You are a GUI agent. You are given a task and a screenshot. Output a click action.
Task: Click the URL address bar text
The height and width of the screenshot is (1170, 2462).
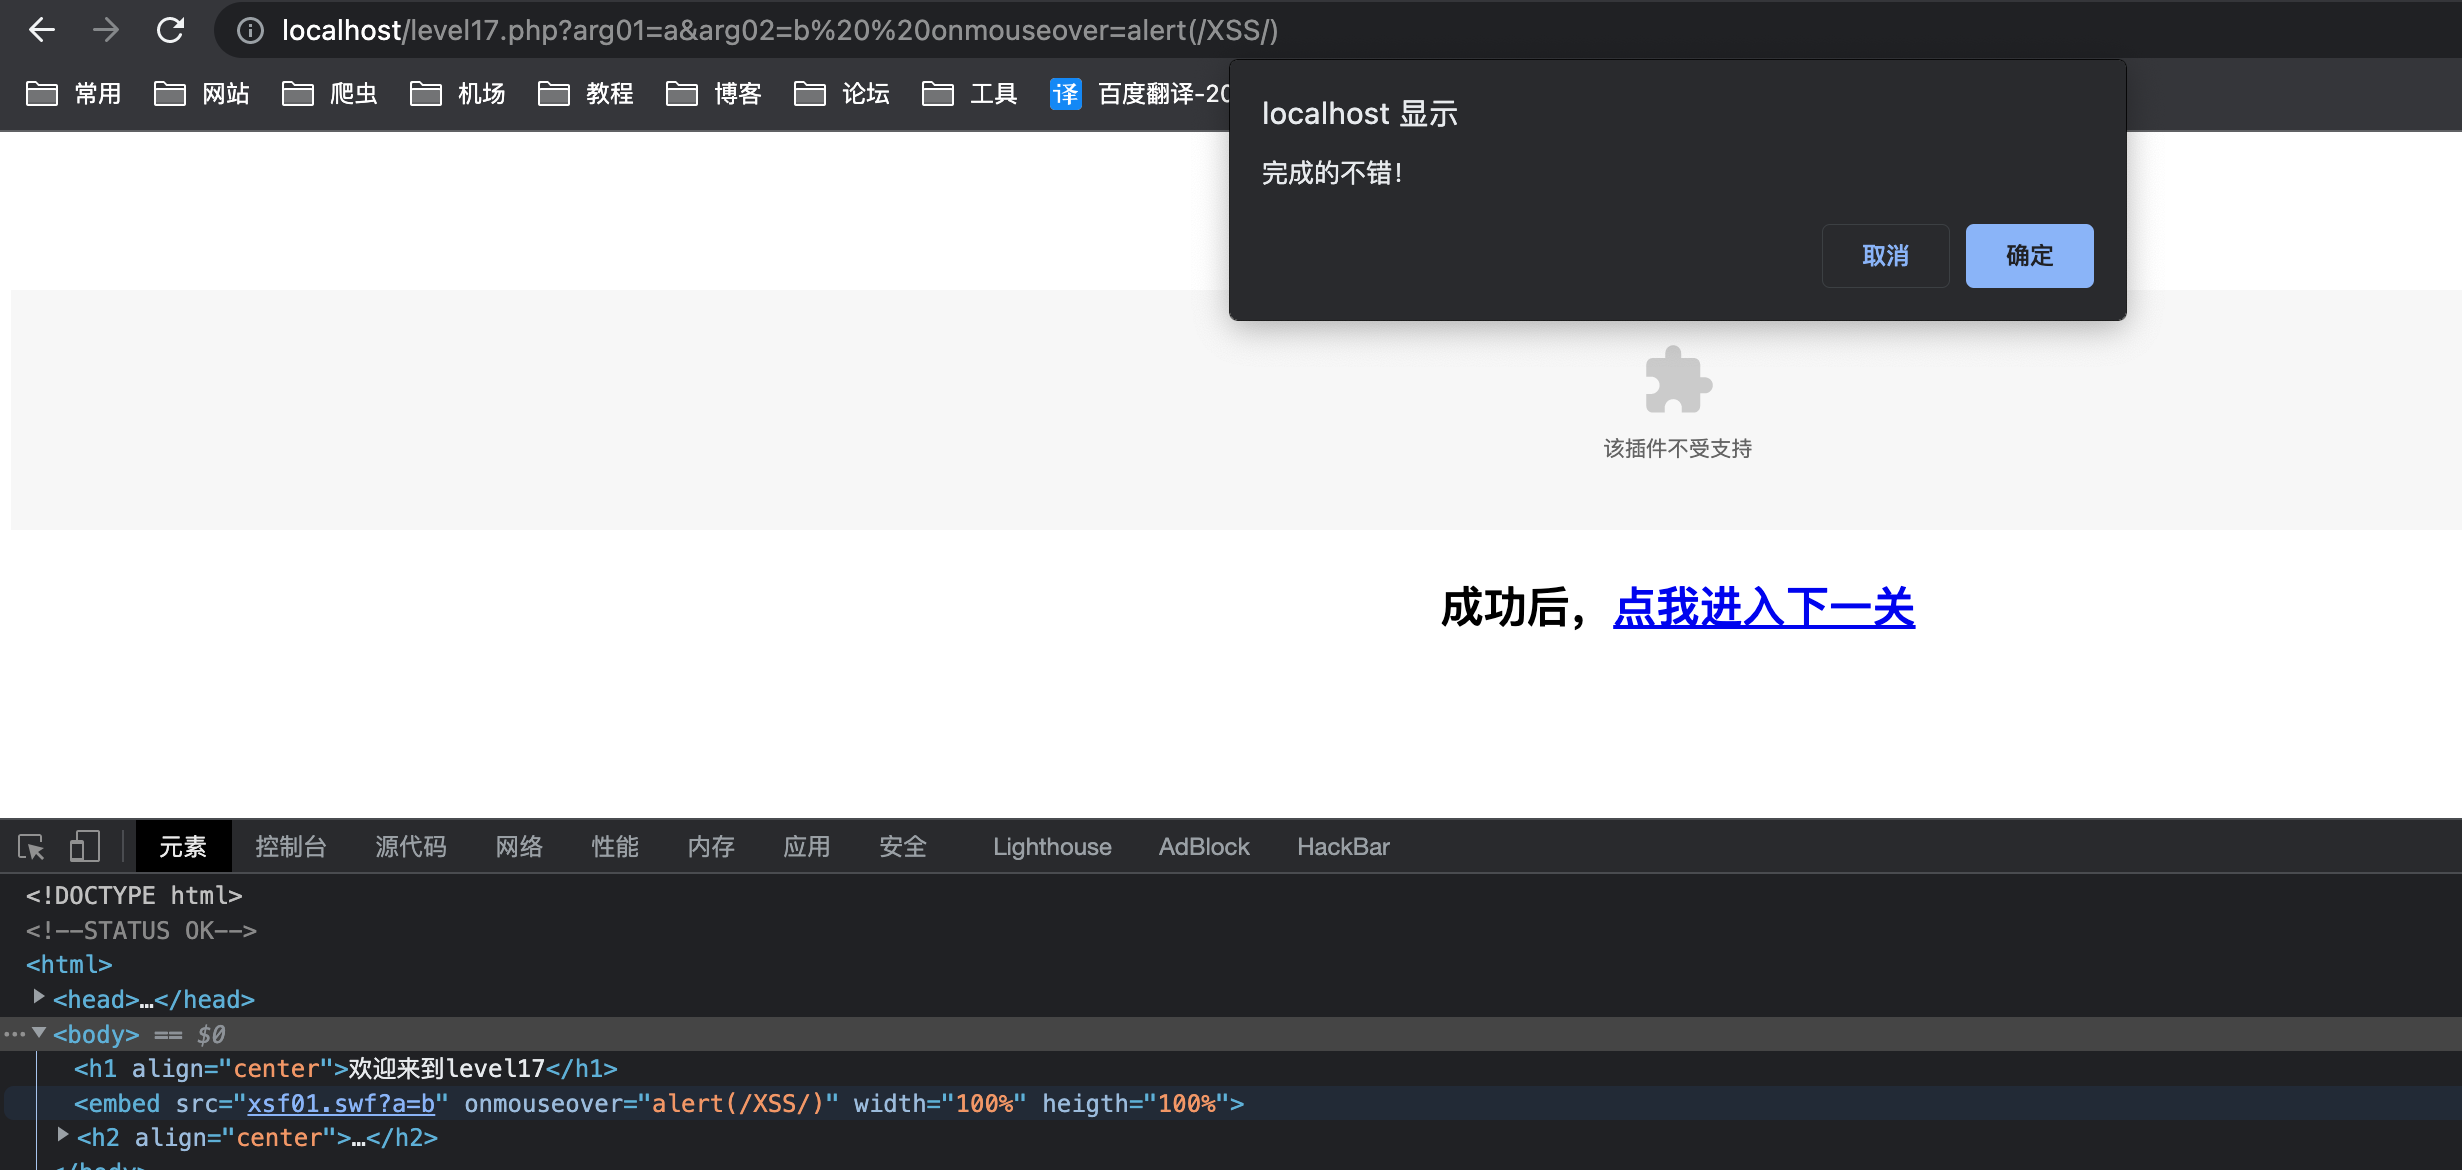[780, 31]
